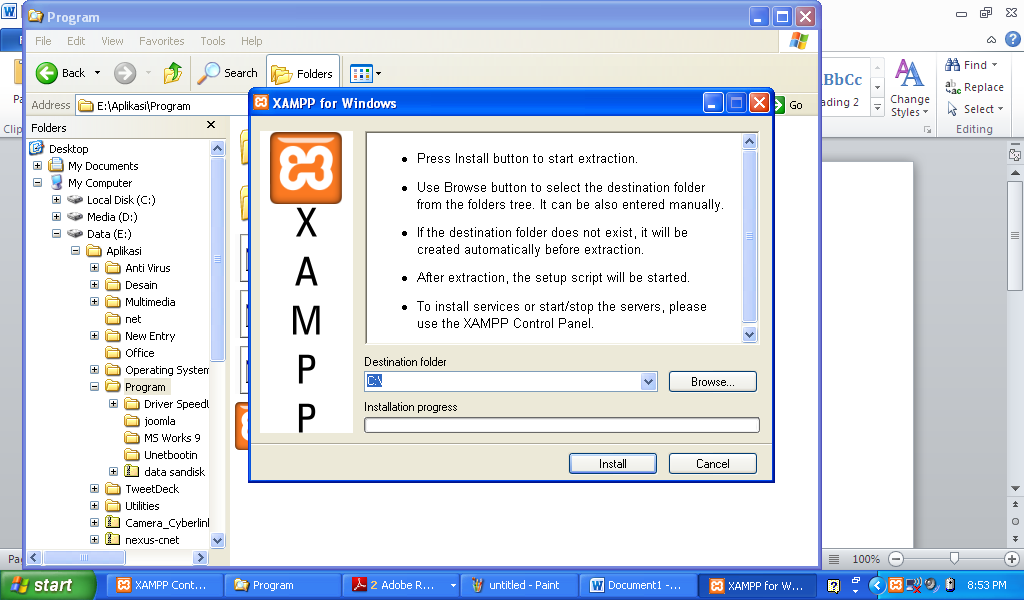Viewport: 1024px width, 600px height.
Task: Open the View menu in Program window
Action: tap(112, 40)
